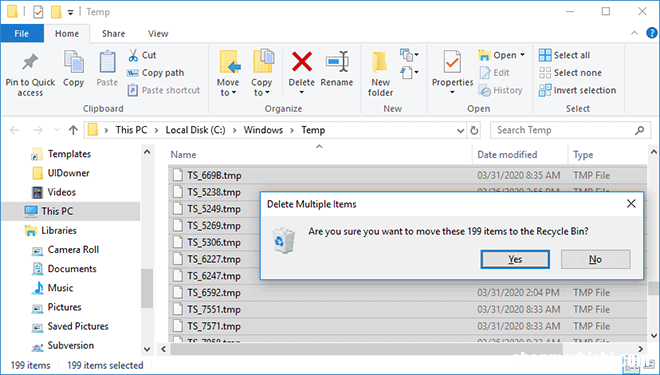The width and height of the screenshot is (660, 375).
Task: Click the Forward navigation arrow
Action: 38,130
